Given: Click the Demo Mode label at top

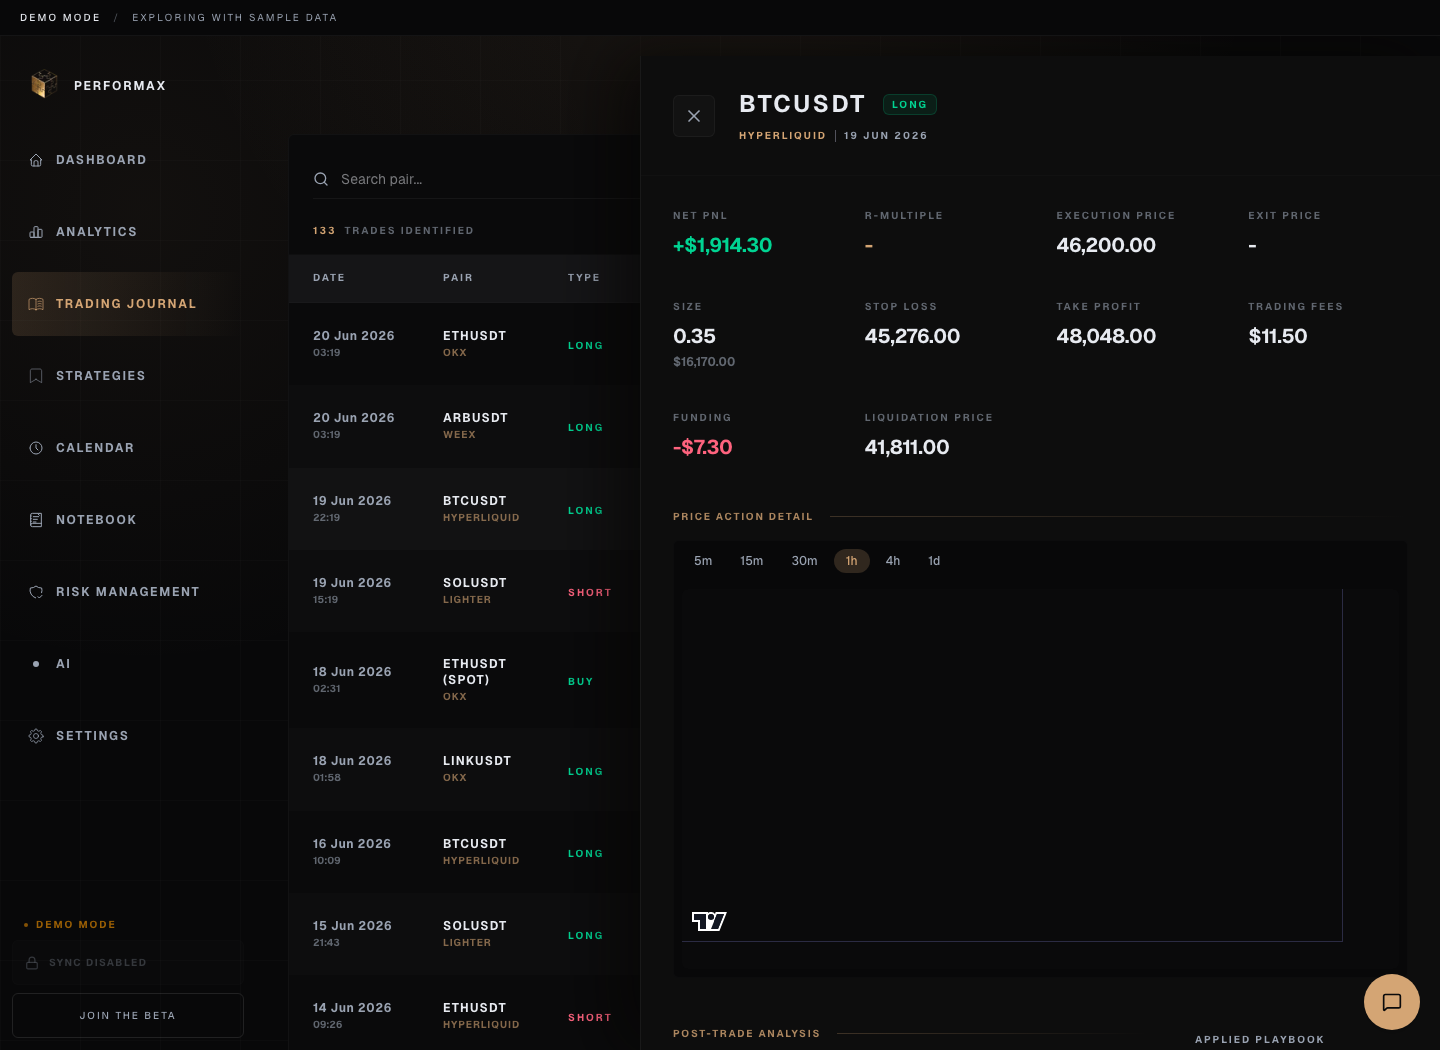Looking at the screenshot, I should 60,18.
